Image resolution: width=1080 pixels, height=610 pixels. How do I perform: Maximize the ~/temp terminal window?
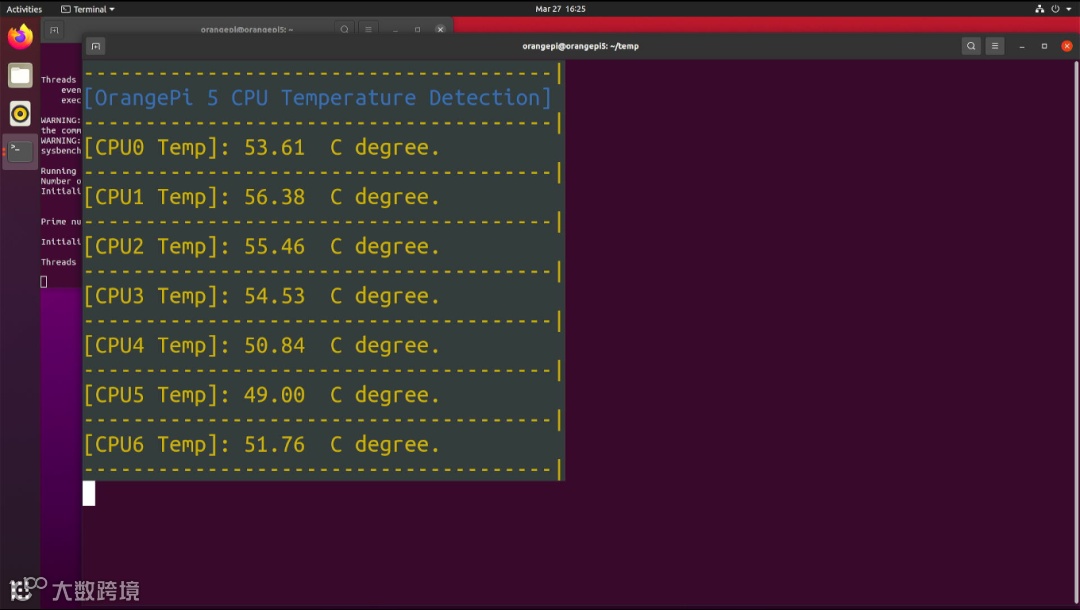coord(1044,46)
